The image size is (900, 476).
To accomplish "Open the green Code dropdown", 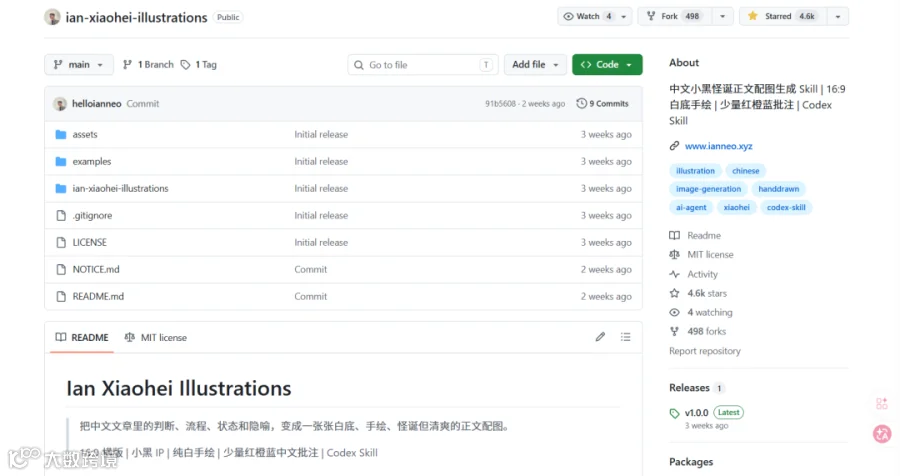I will pyautogui.click(x=607, y=64).
